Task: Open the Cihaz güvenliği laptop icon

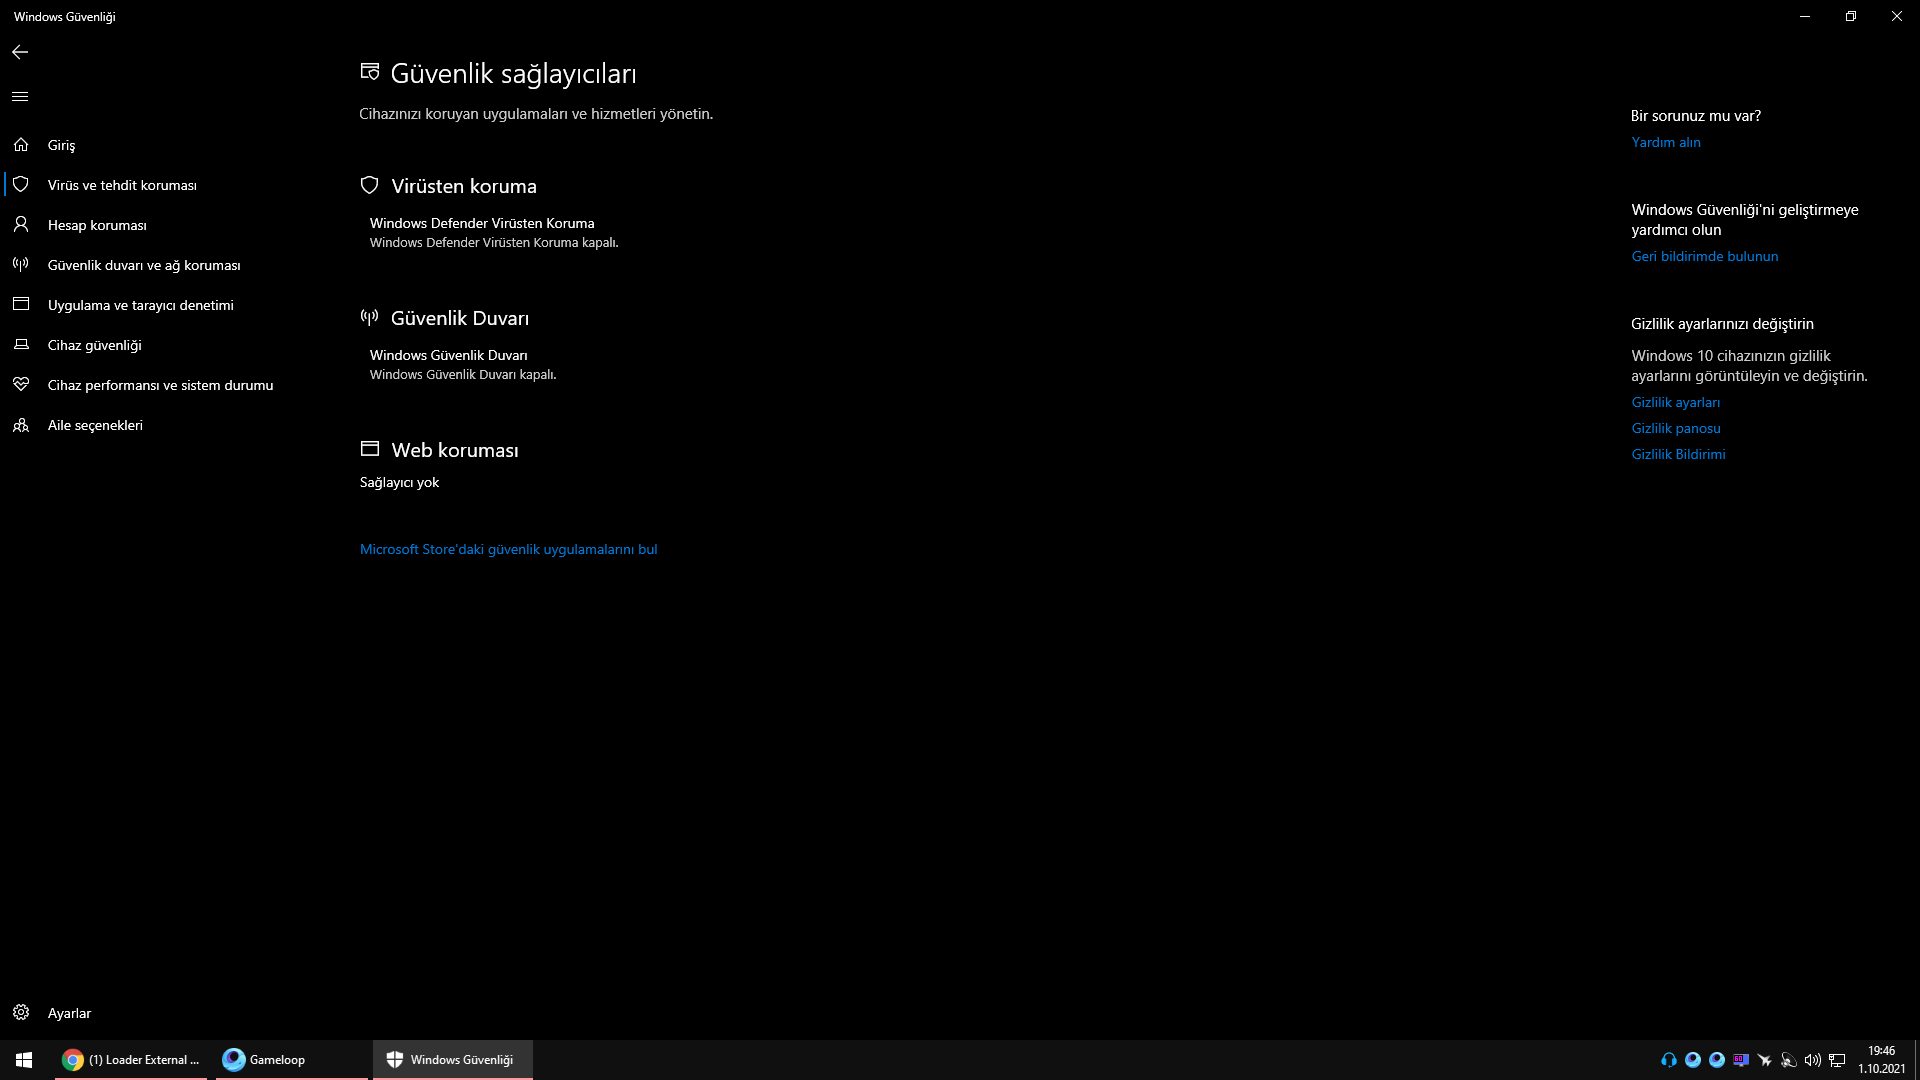Action: (x=21, y=345)
